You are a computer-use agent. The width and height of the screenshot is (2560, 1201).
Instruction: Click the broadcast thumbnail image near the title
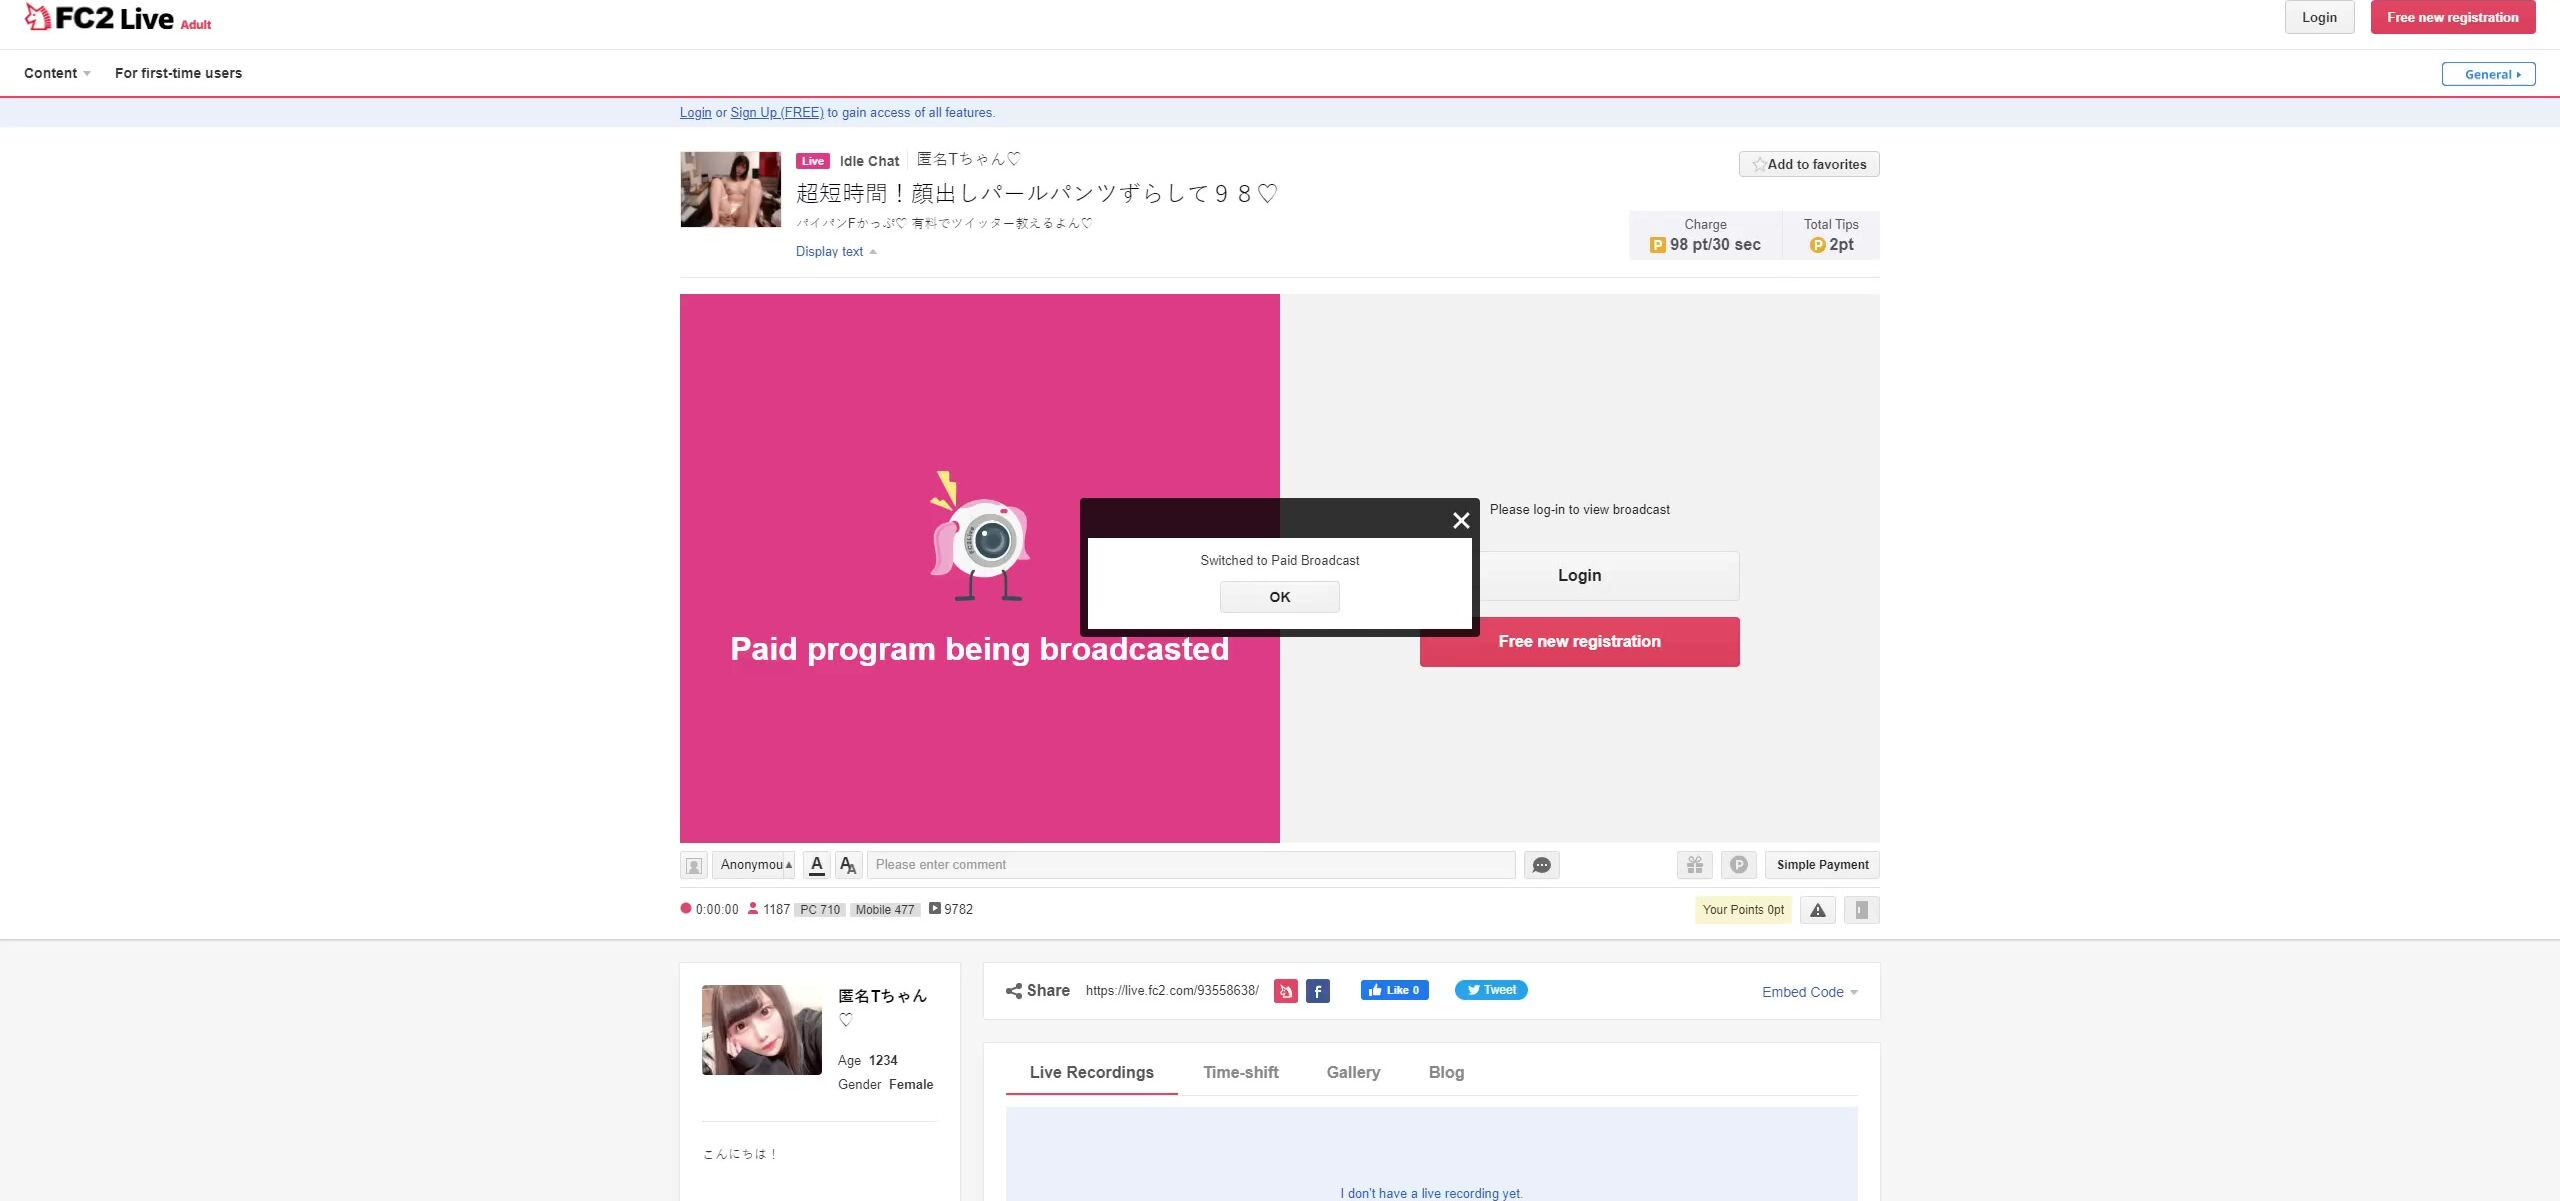click(x=731, y=189)
